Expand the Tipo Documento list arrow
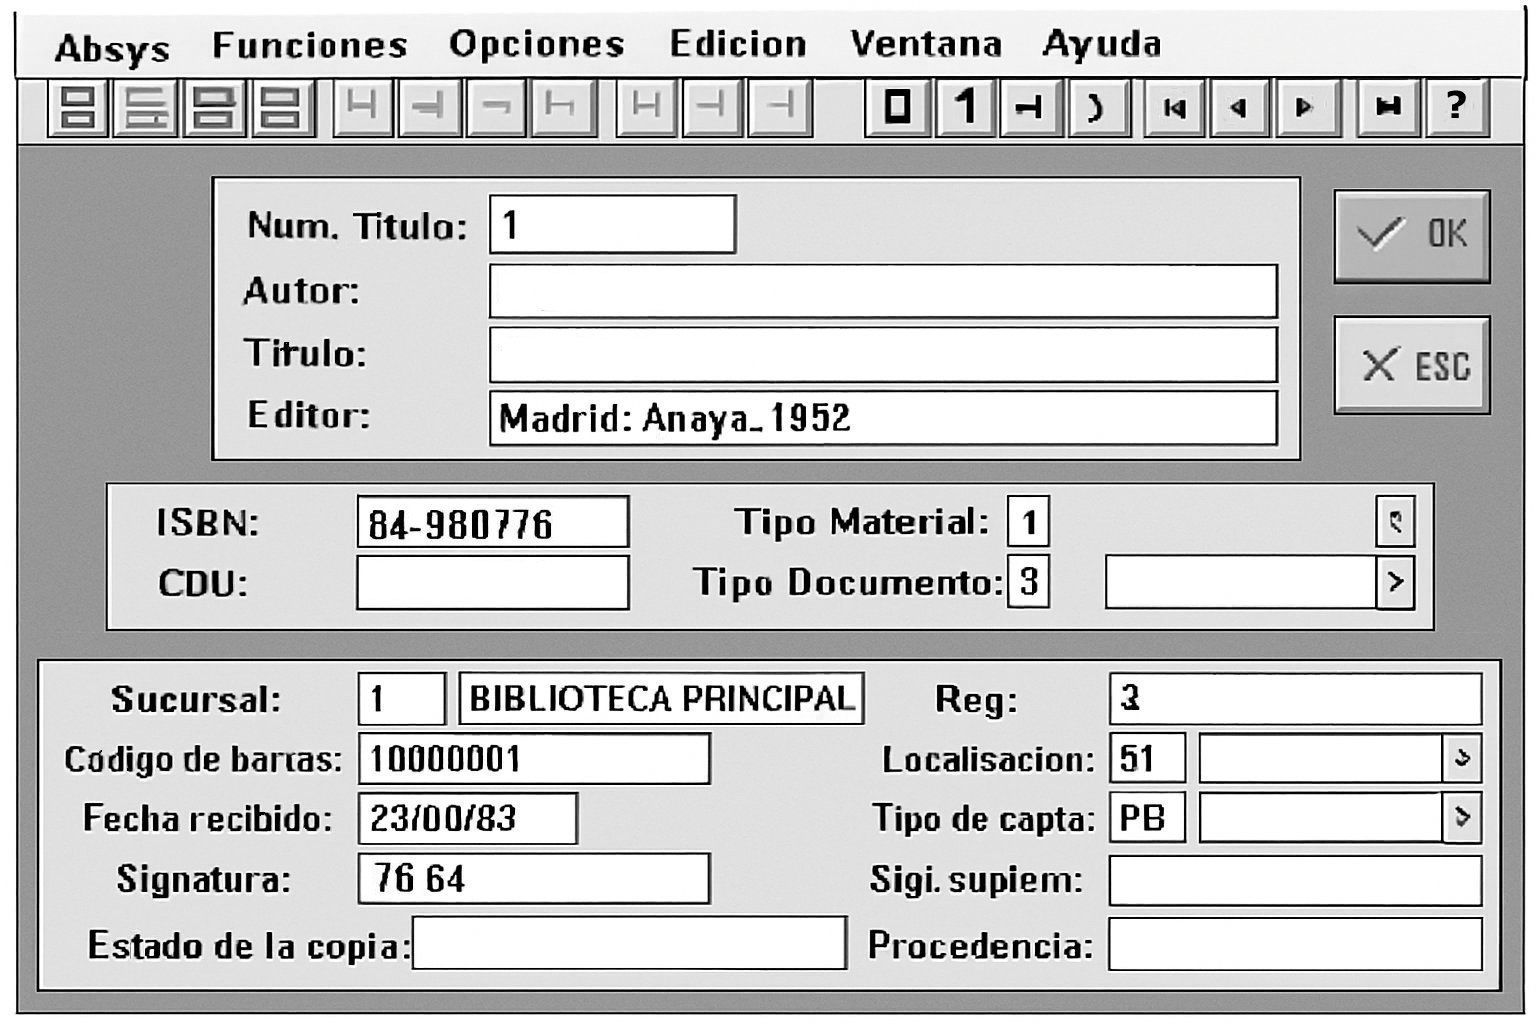The height and width of the screenshot is (1024, 1536). (x=1395, y=581)
